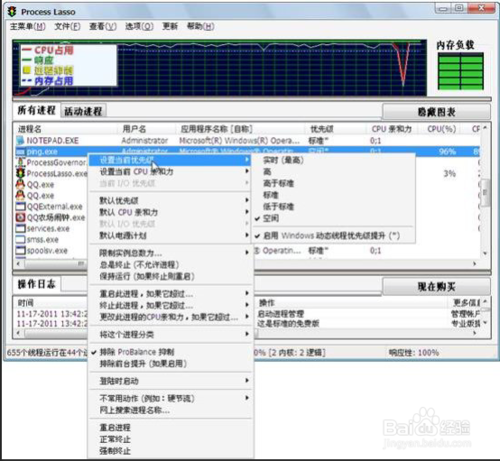Click the QQ农场闹钟.exe icon
Image resolution: width=500 pixels, height=461 pixels.
point(21,217)
